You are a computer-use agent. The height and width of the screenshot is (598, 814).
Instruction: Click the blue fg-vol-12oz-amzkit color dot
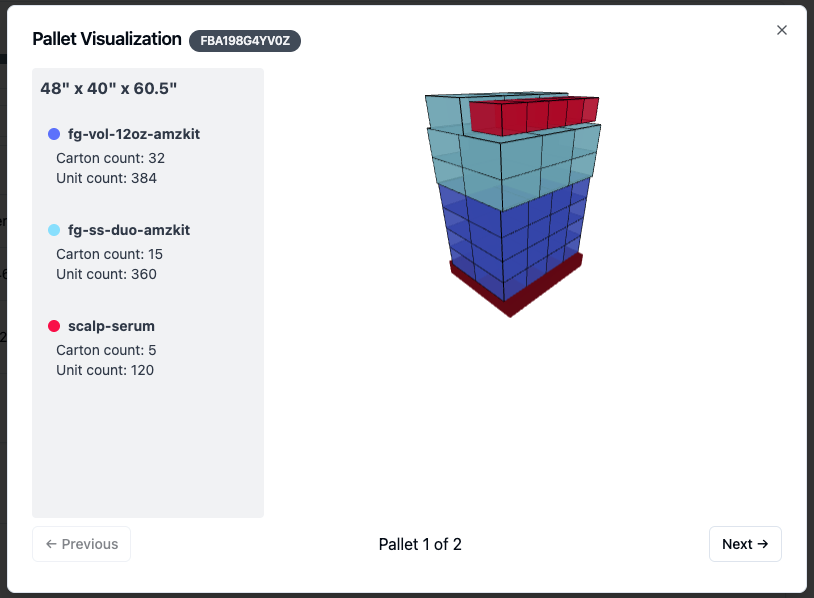[54, 134]
